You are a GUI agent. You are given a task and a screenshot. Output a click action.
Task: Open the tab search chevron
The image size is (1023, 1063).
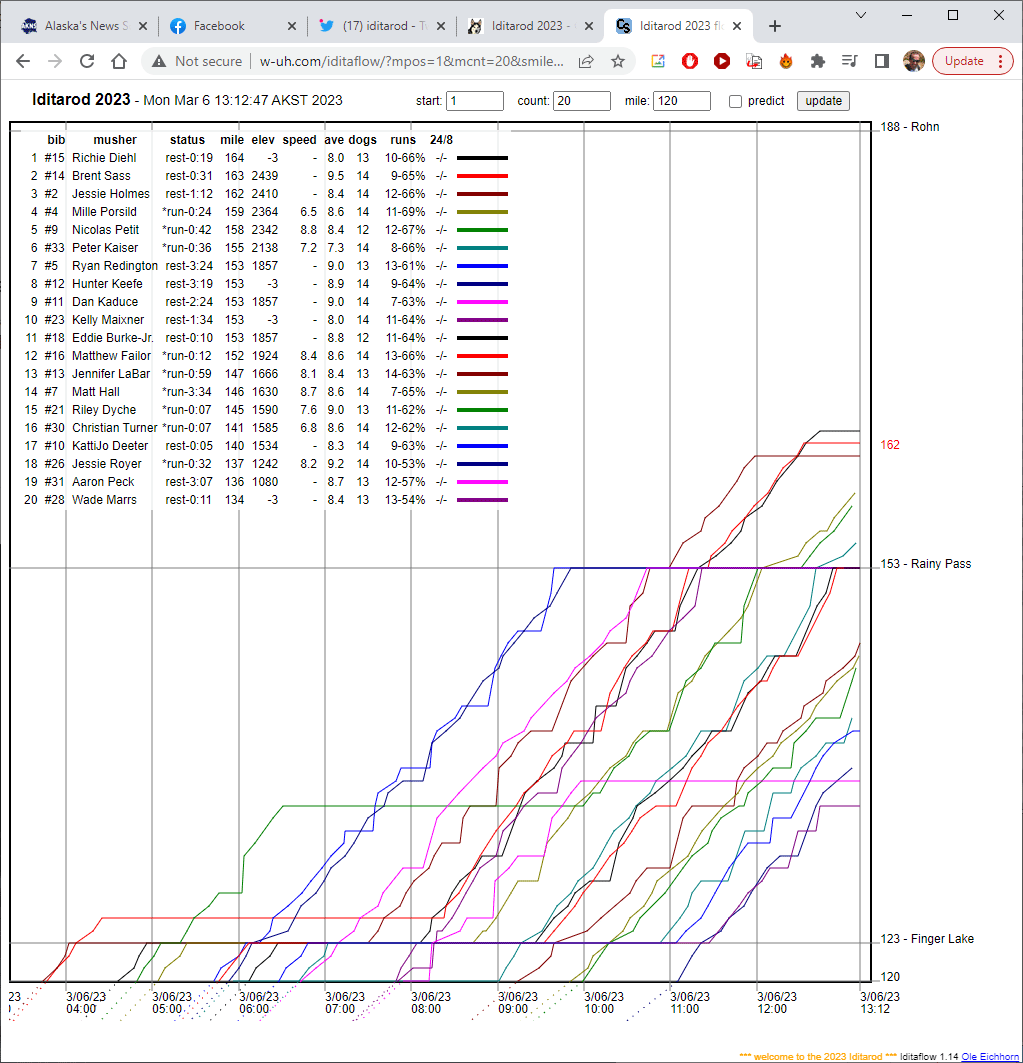861,15
